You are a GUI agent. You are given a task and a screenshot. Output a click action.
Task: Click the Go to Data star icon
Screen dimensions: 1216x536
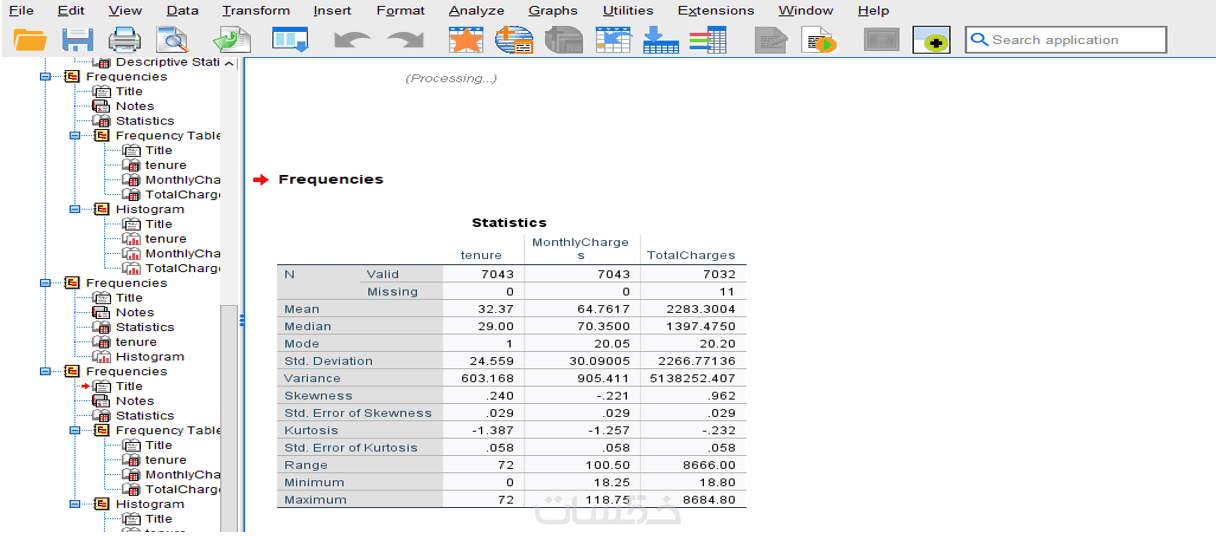(x=466, y=40)
